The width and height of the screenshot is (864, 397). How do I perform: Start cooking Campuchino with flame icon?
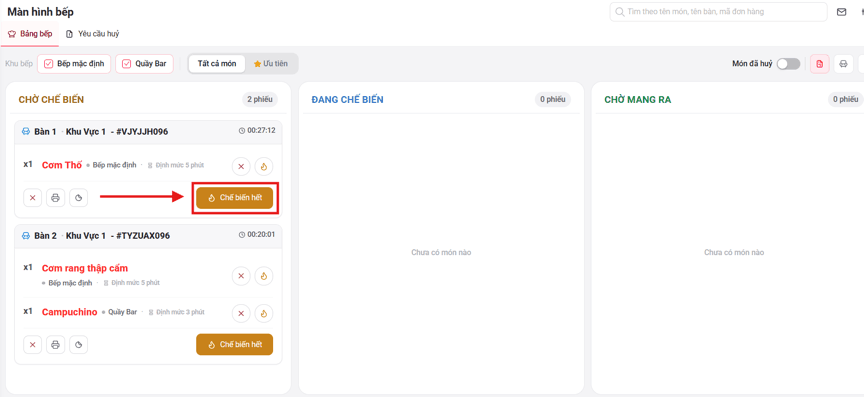(263, 313)
